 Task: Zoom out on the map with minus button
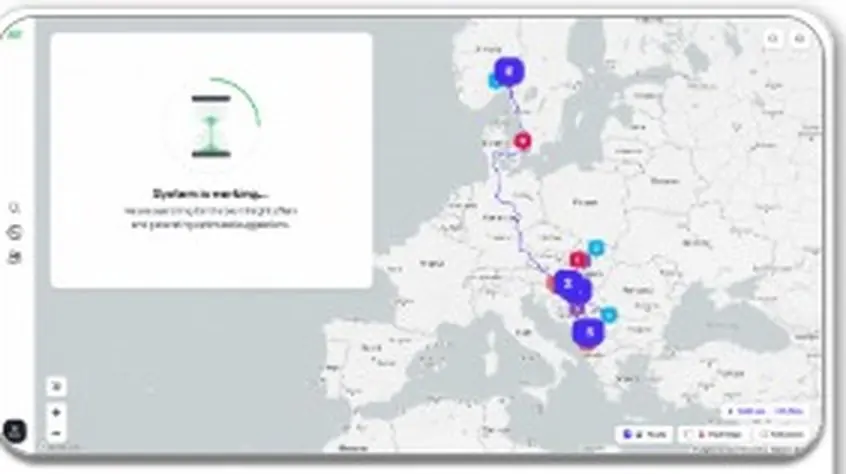[x=56, y=433]
